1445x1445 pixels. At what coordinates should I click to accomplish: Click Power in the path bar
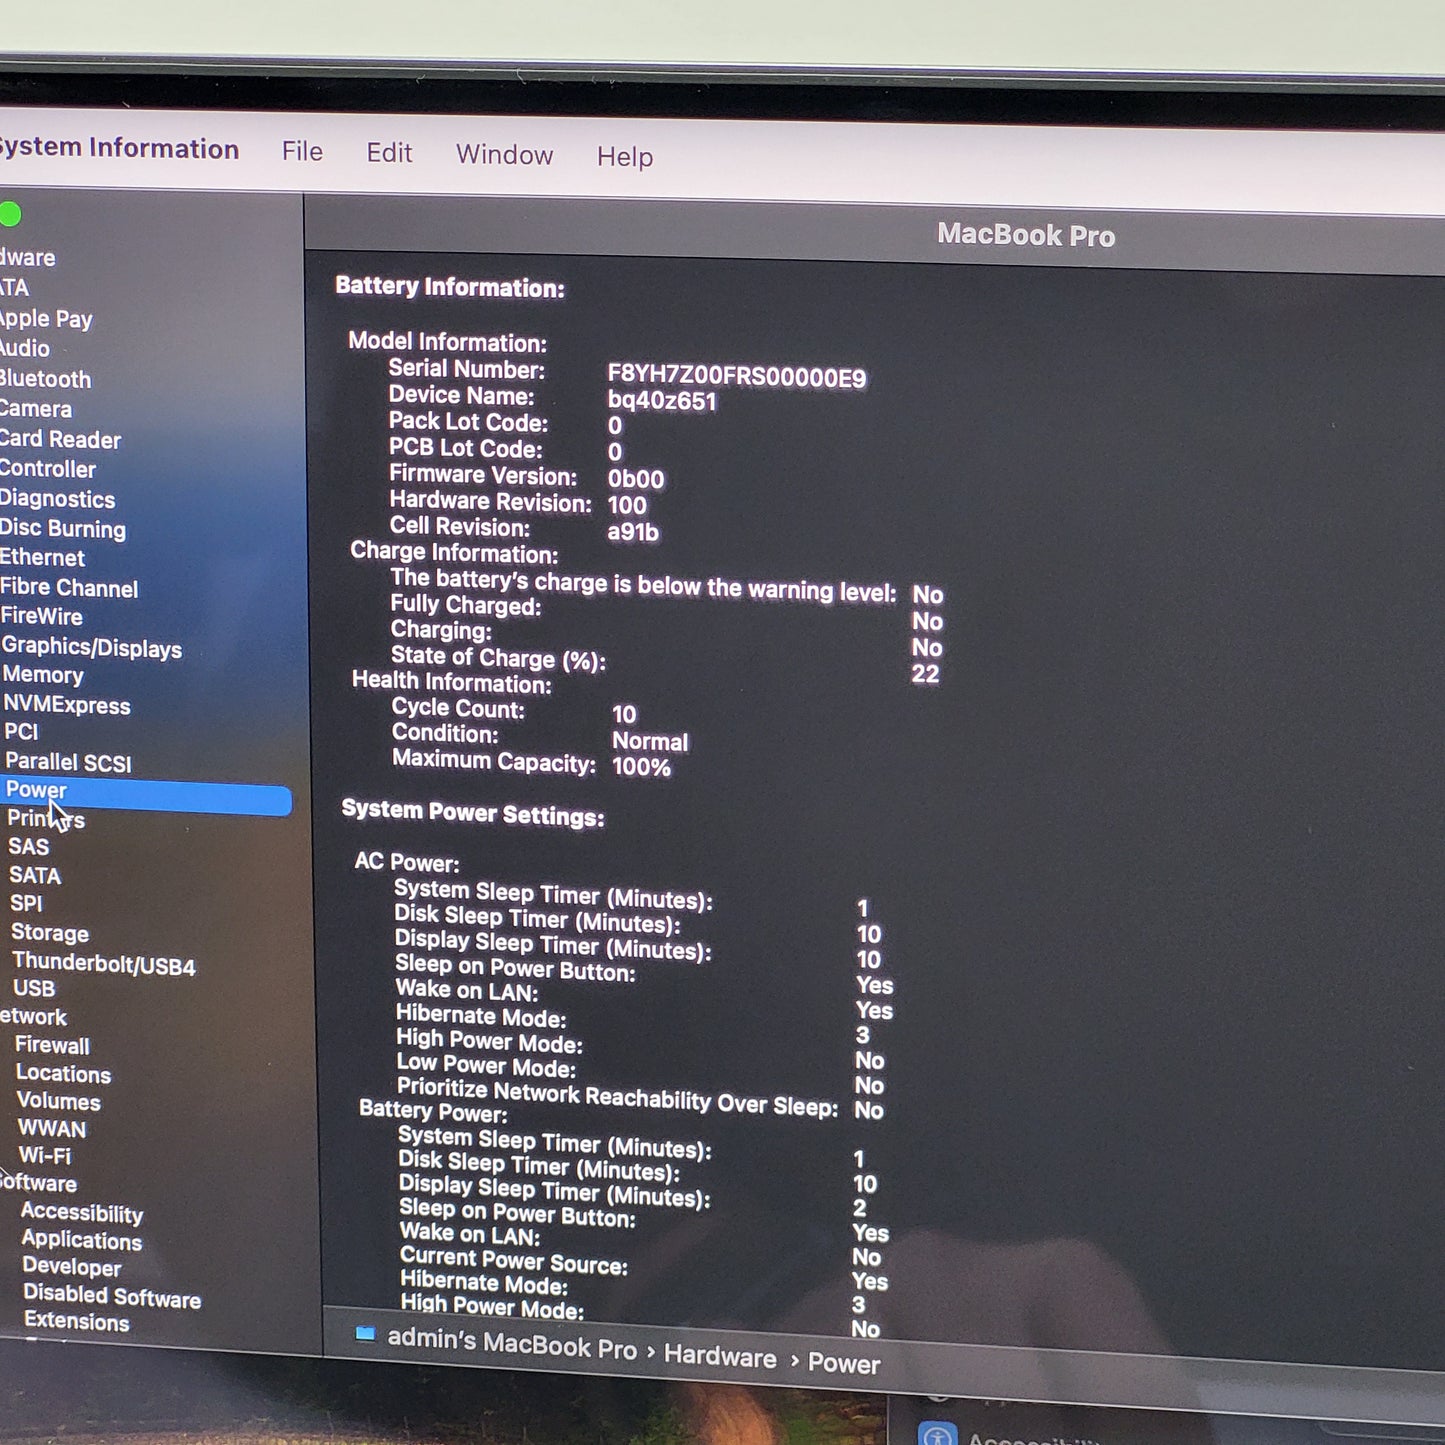point(844,1363)
